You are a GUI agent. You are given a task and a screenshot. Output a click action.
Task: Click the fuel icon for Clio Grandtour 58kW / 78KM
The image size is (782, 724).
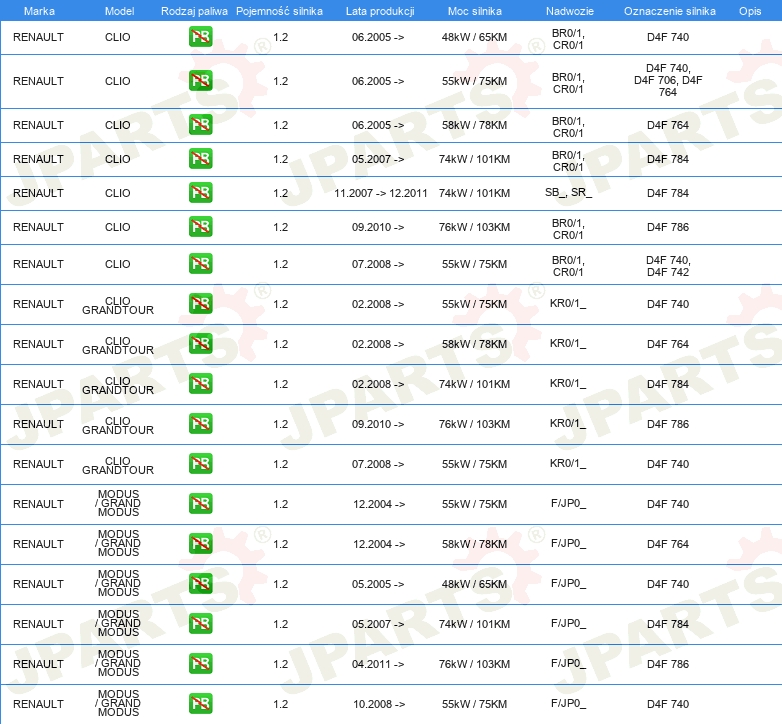(x=200, y=344)
